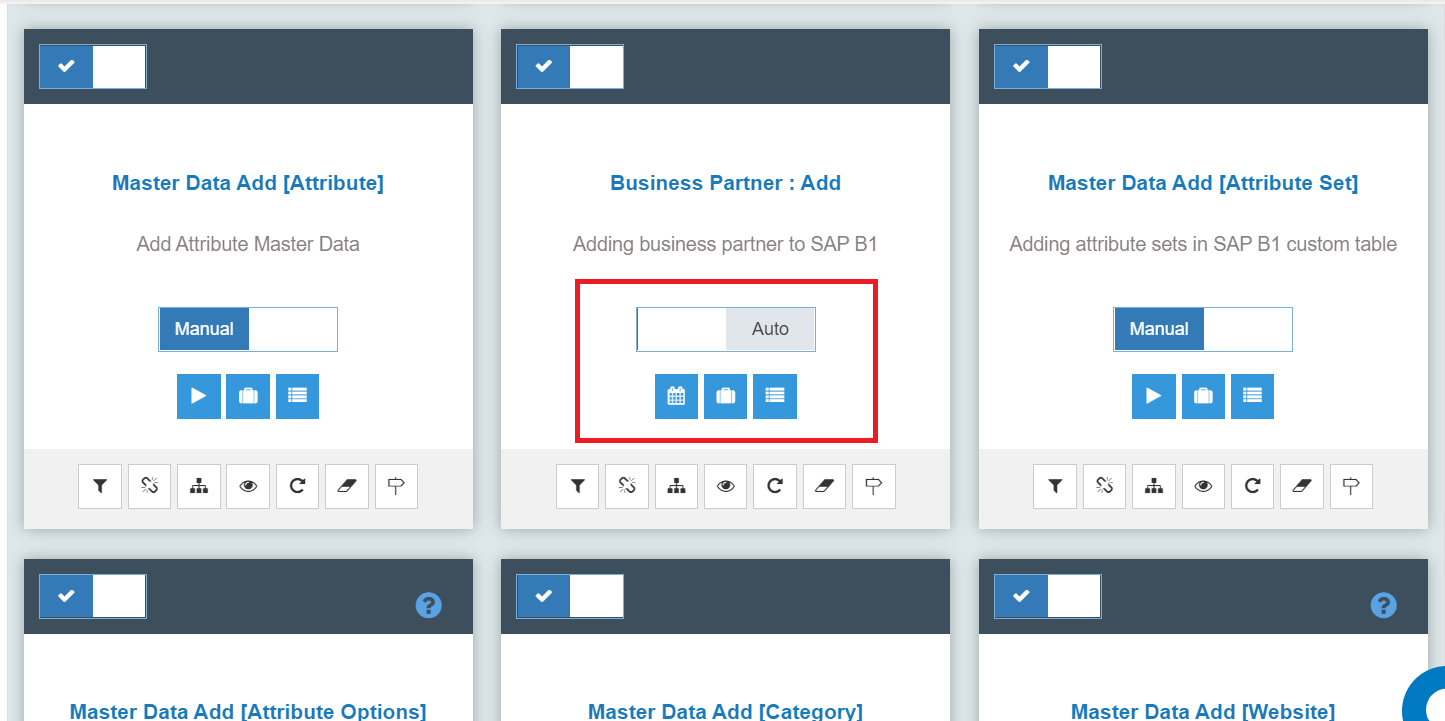Click eye view icon on Business Partner footer
The width and height of the screenshot is (1445, 721).
point(725,487)
